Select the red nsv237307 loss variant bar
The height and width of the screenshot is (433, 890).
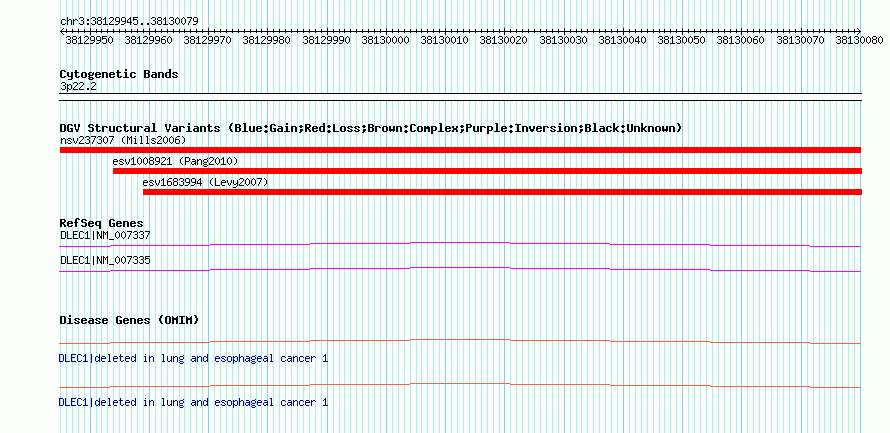click(x=460, y=150)
